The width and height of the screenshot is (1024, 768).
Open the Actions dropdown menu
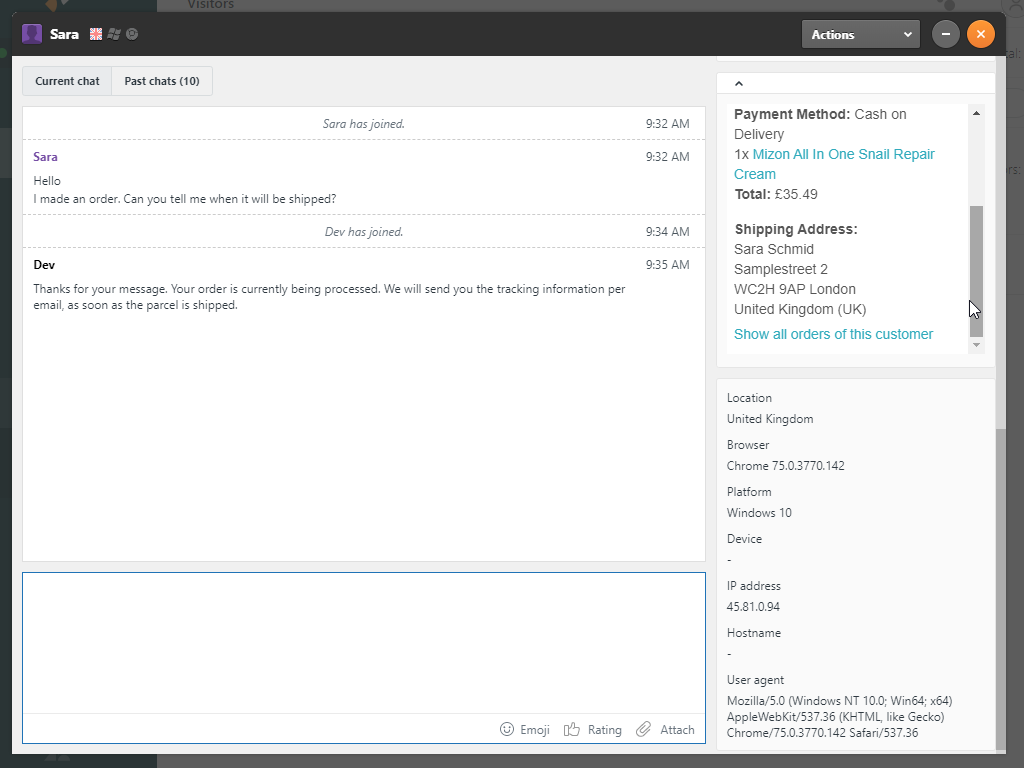click(860, 34)
